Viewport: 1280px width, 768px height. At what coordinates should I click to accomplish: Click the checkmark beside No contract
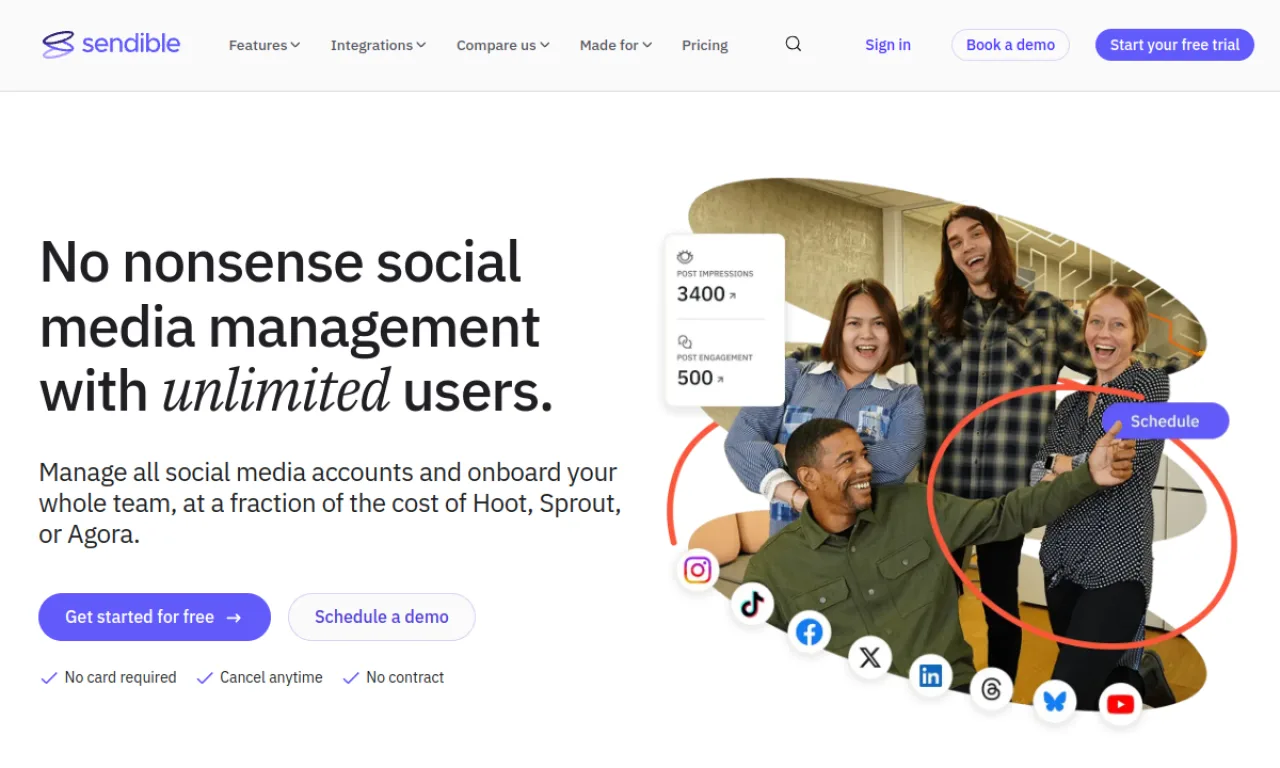pos(350,678)
